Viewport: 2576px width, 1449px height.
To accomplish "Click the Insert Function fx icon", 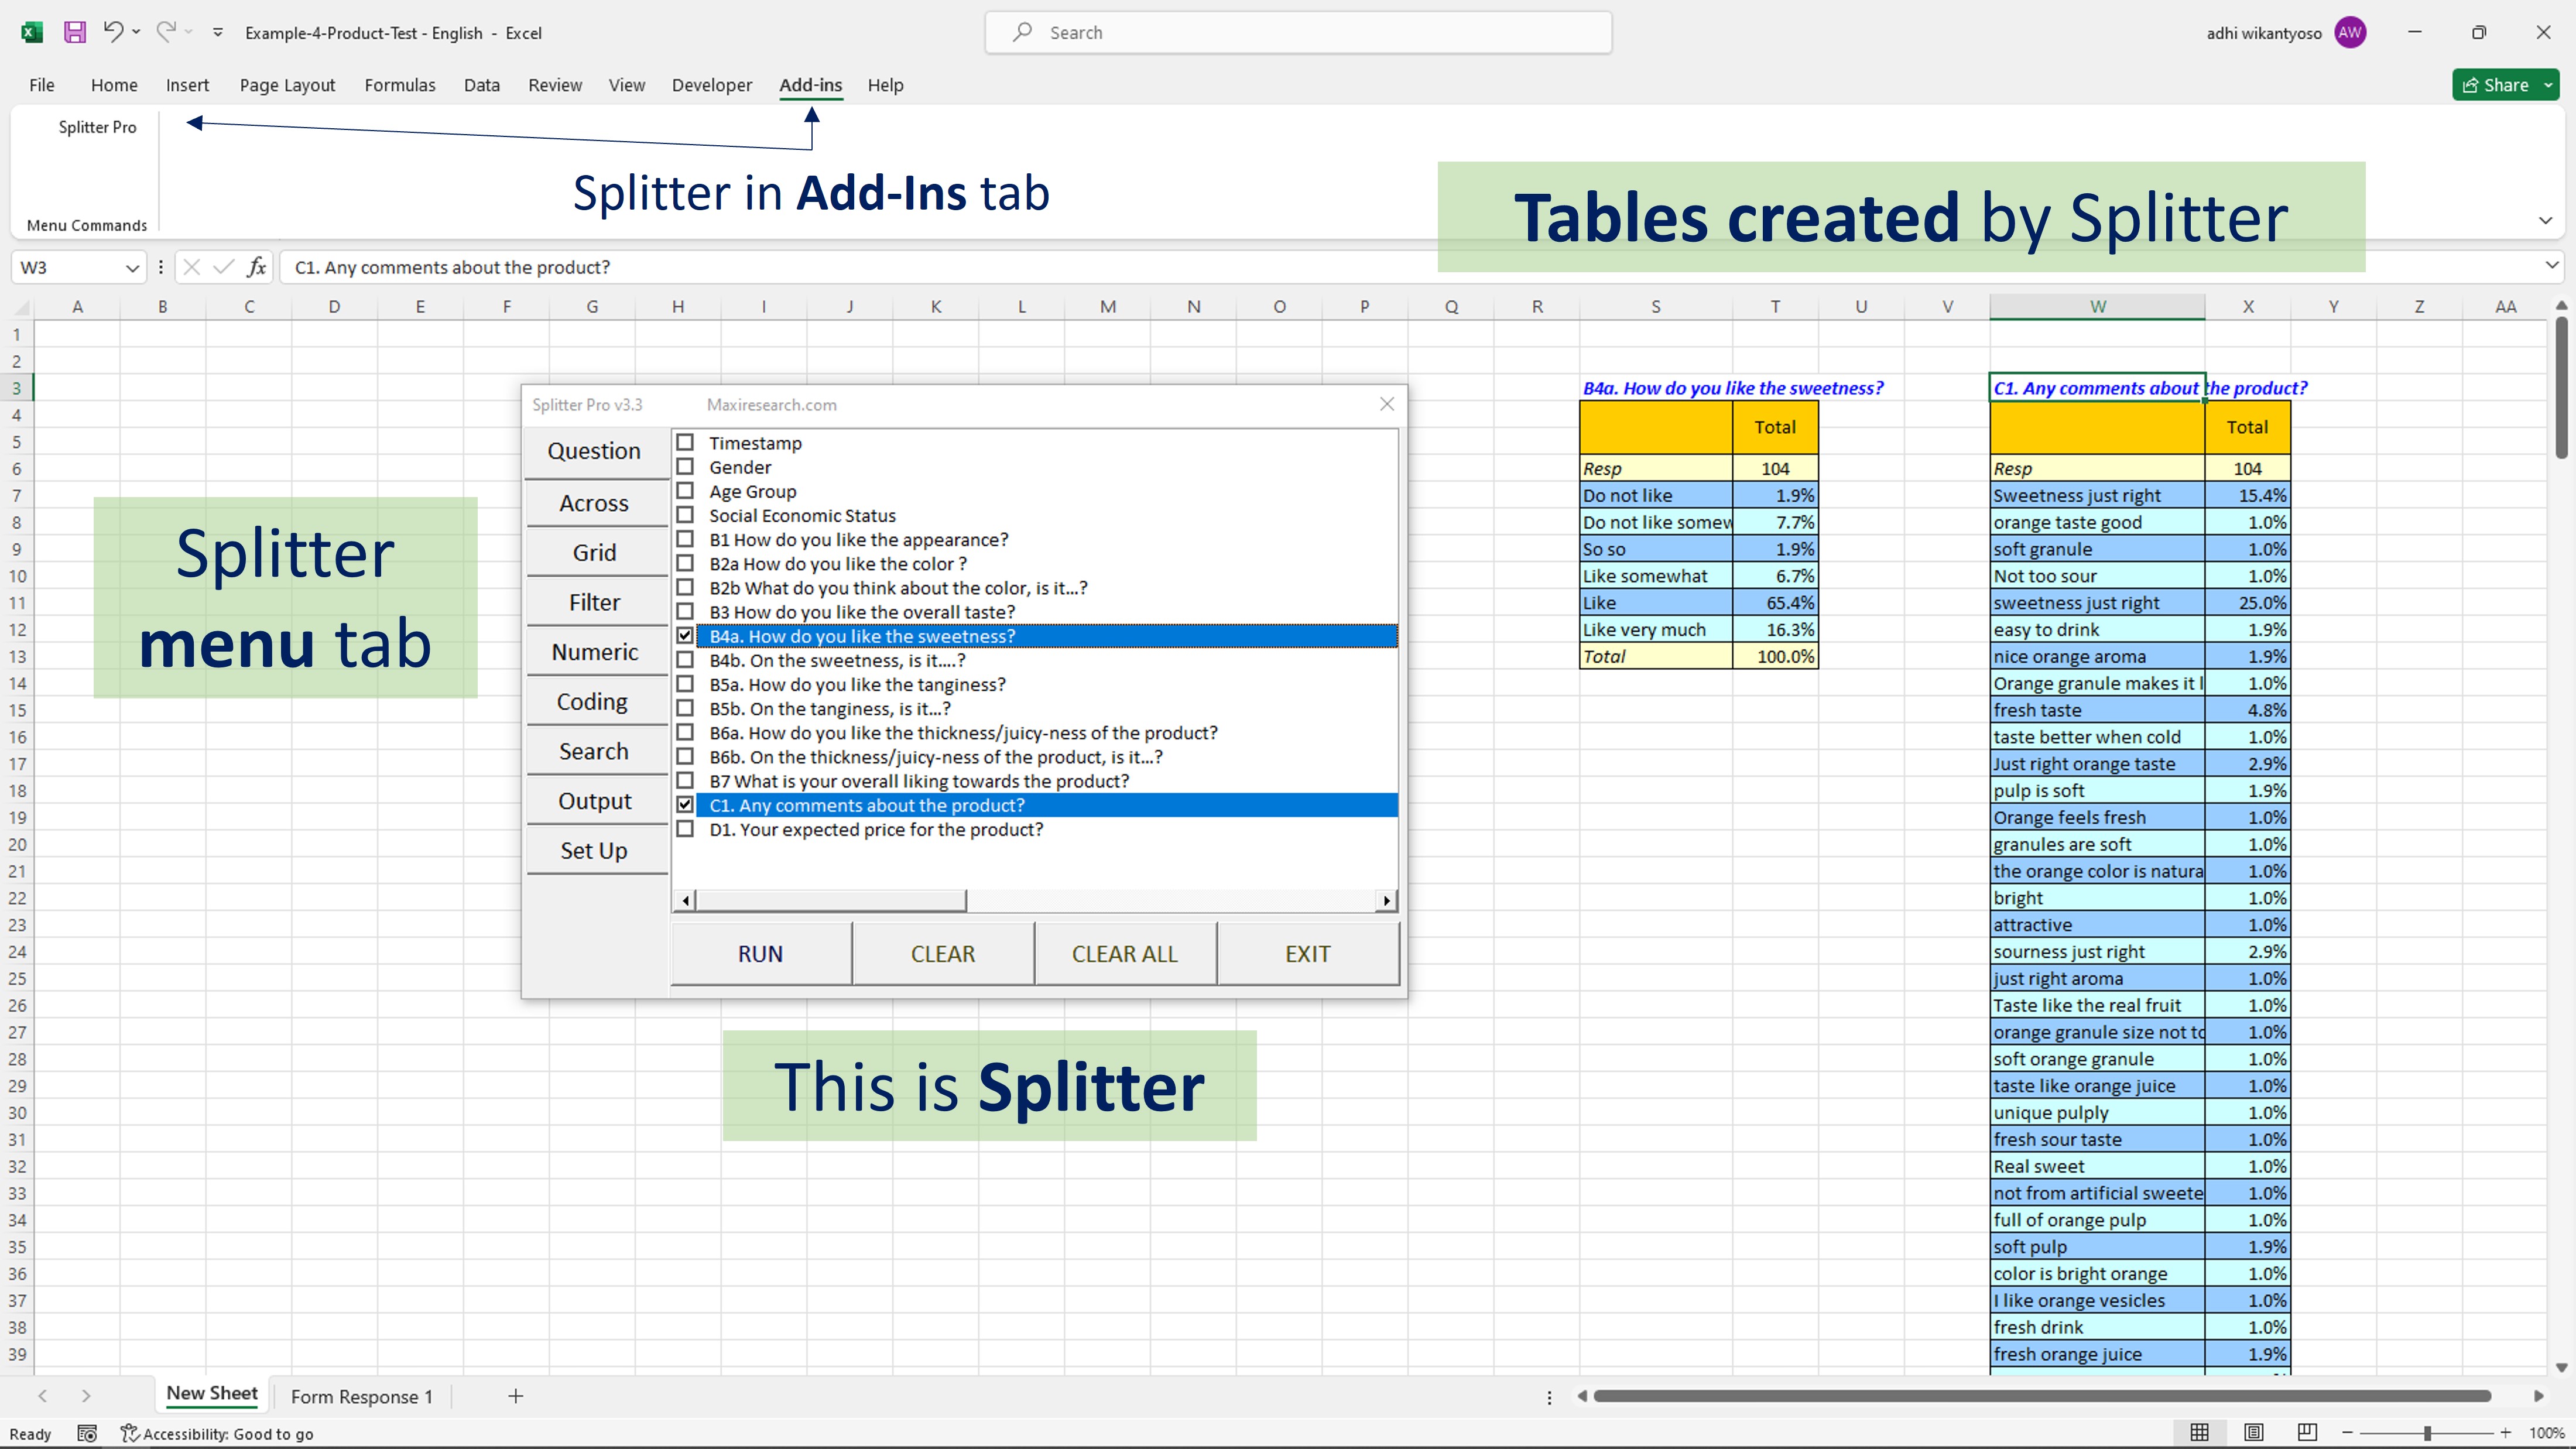I will tap(257, 267).
